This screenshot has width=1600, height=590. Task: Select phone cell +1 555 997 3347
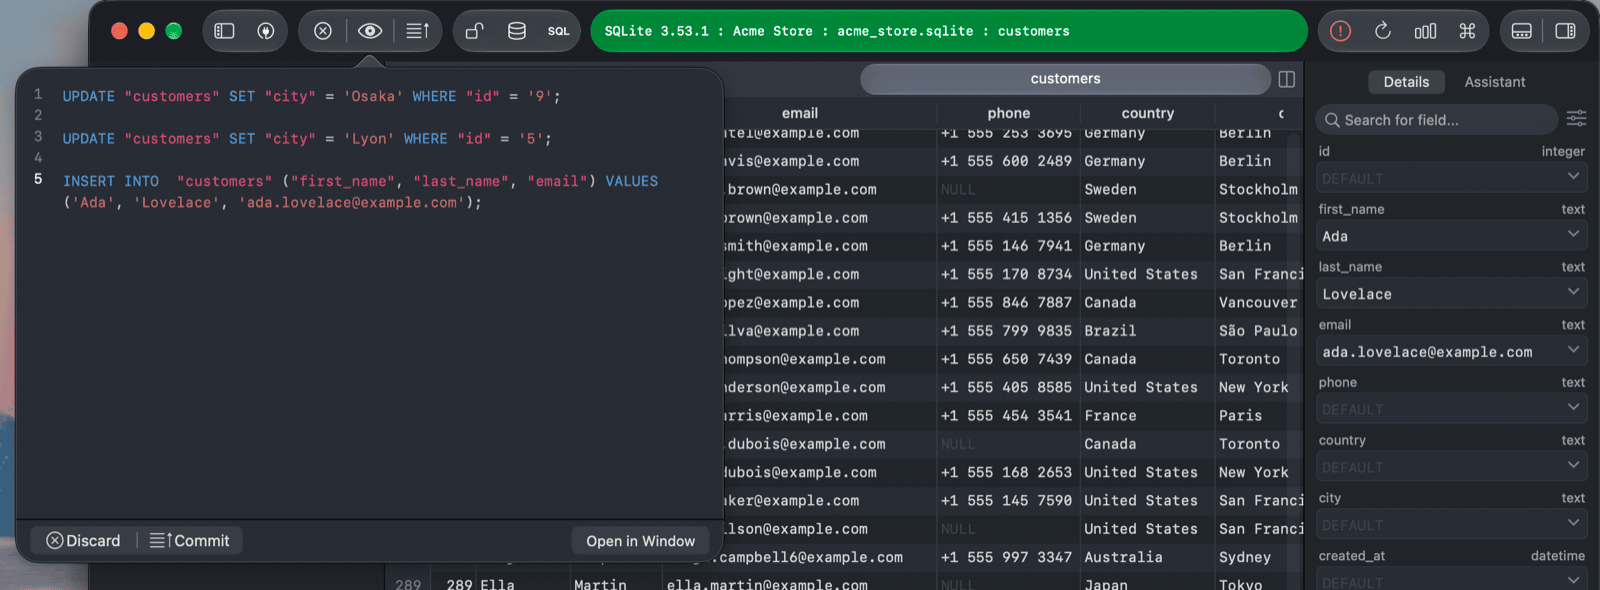(x=1006, y=558)
